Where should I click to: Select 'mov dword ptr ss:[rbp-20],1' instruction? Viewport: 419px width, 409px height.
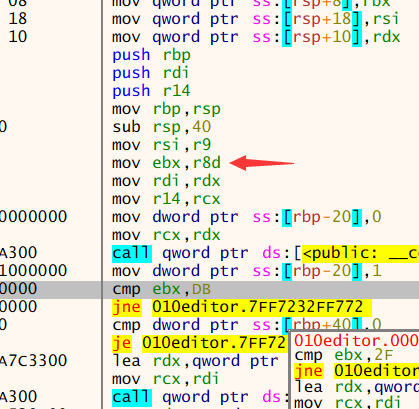(x=247, y=271)
